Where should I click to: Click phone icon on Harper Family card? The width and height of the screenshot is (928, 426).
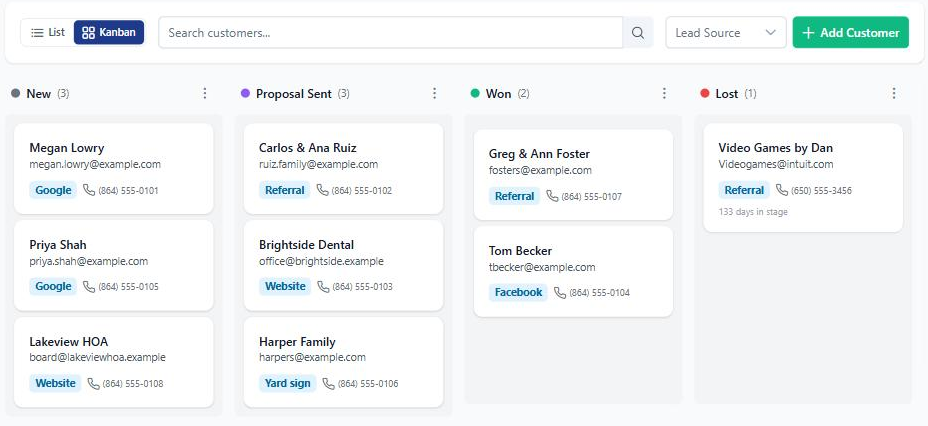point(328,383)
